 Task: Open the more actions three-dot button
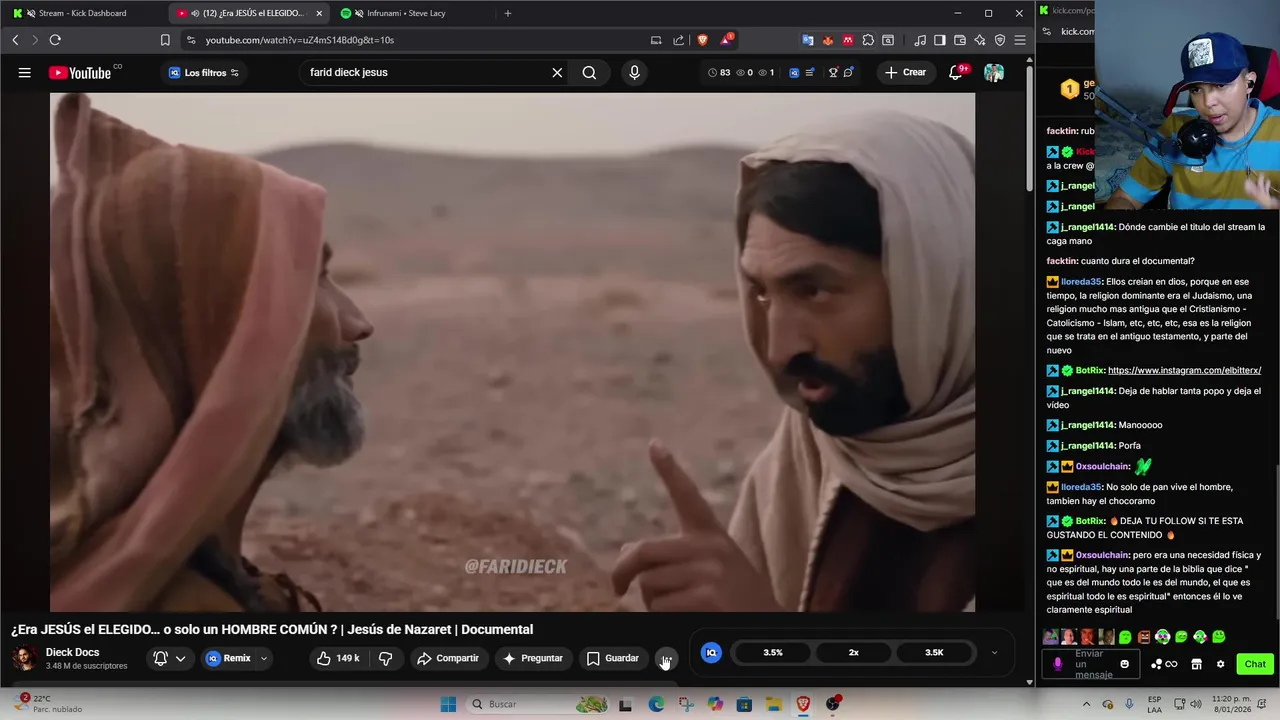666,658
